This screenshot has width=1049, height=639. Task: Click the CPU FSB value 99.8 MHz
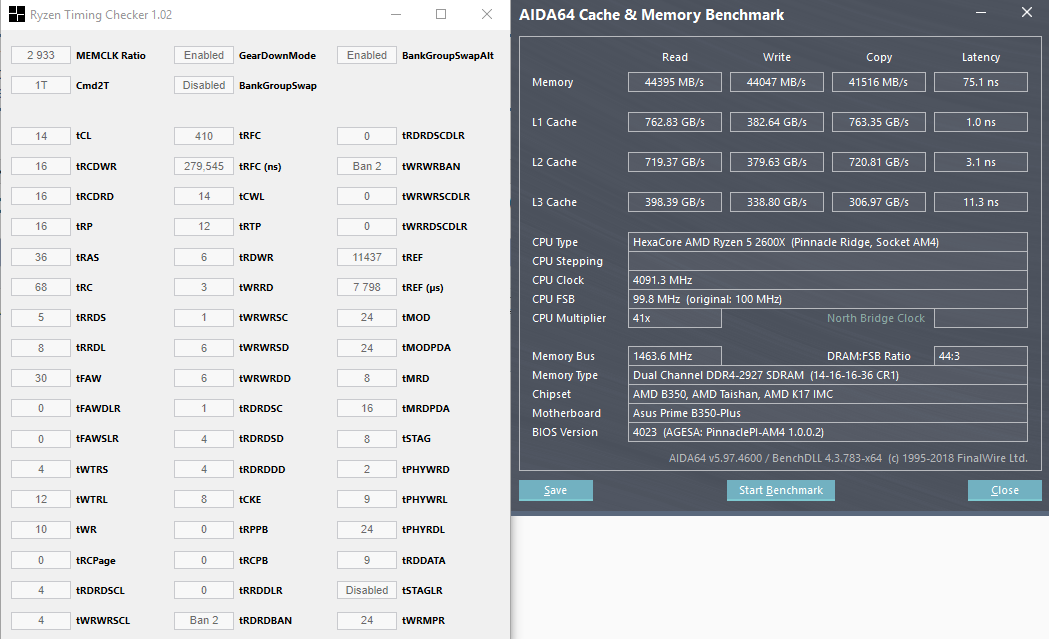coord(828,299)
